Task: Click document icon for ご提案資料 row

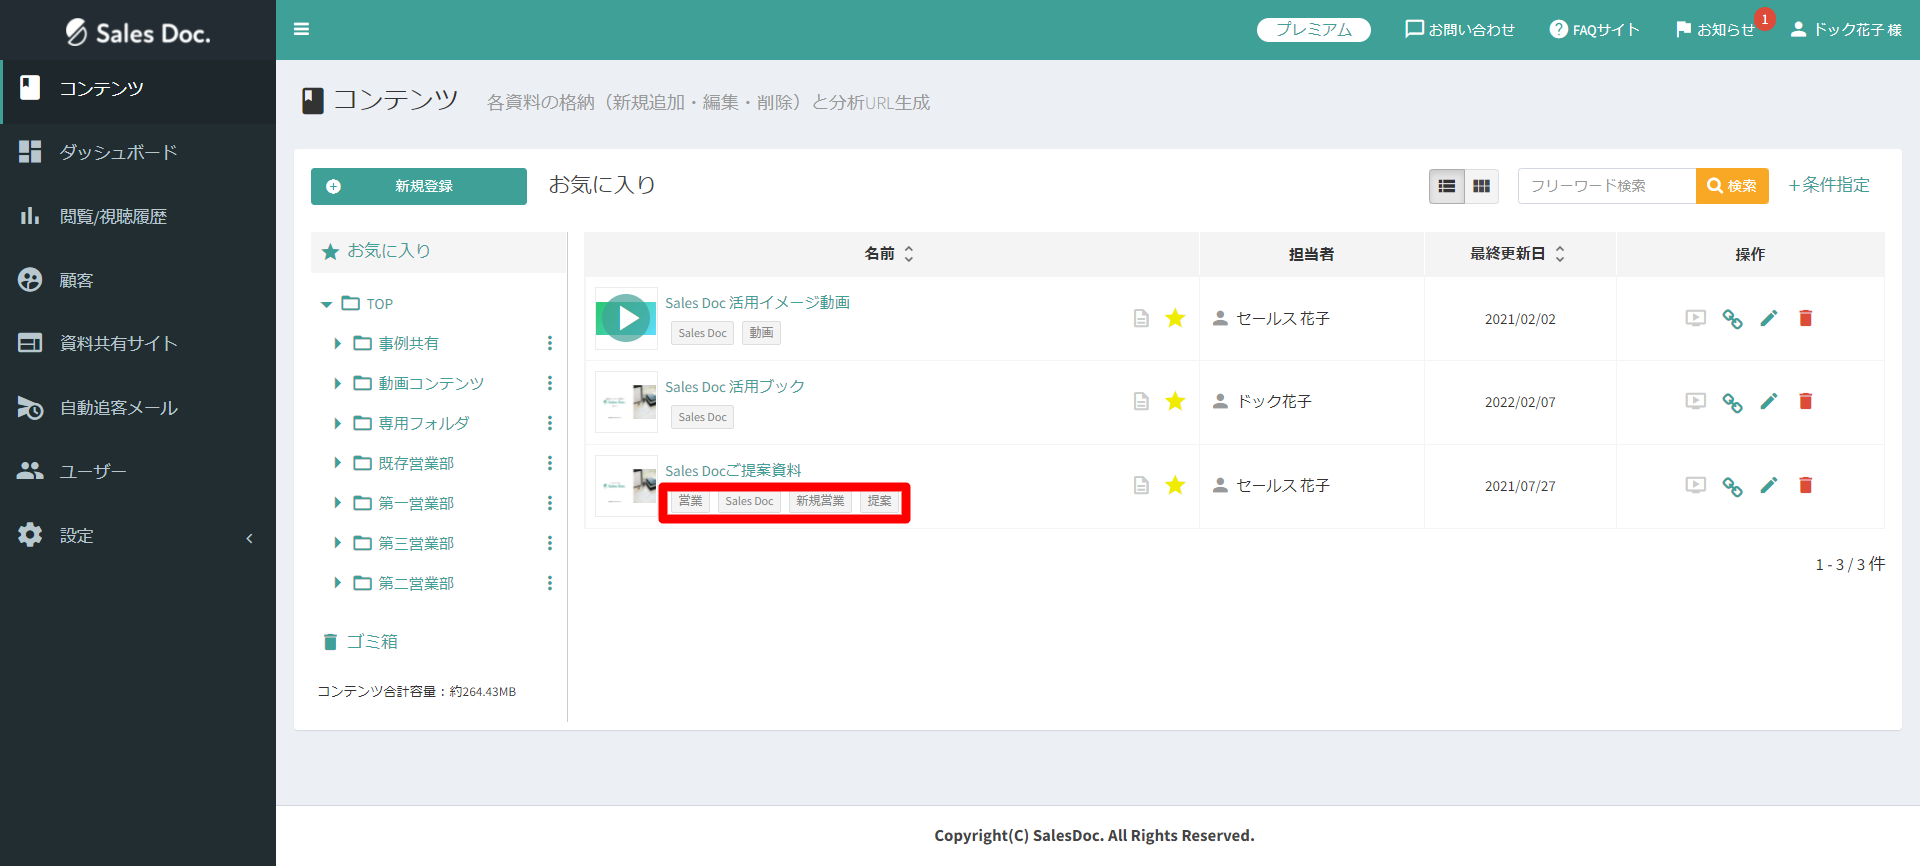Action: tap(1141, 485)
